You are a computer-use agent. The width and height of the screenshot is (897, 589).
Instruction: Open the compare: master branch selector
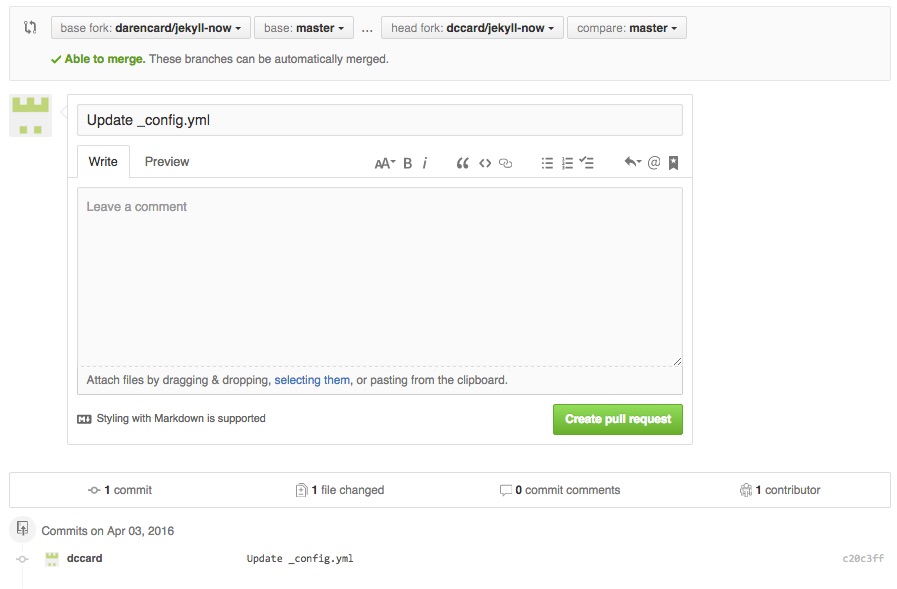626,27
